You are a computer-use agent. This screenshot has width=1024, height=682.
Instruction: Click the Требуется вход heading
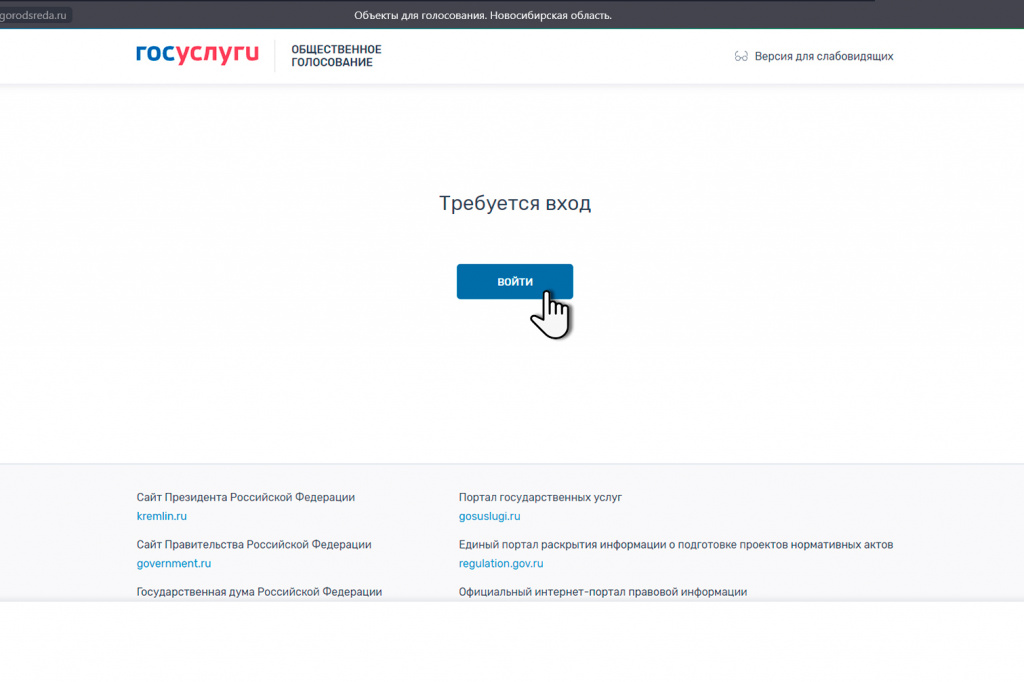tap(515, 203)
